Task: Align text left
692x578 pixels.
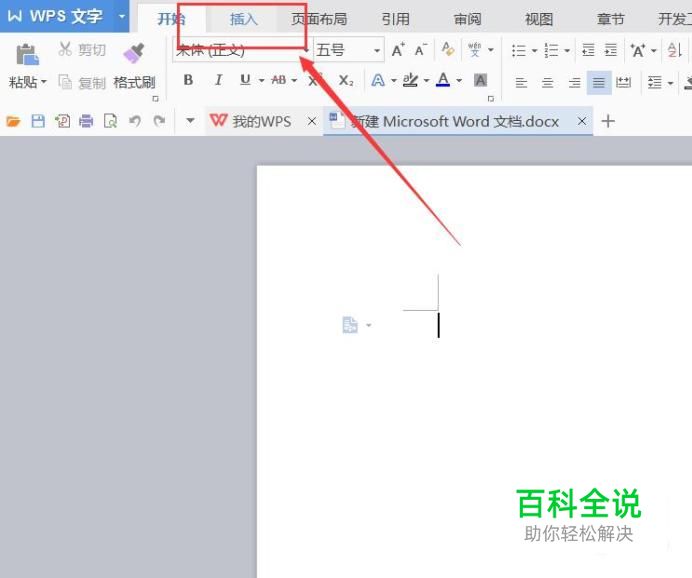Action: (521, 82)
